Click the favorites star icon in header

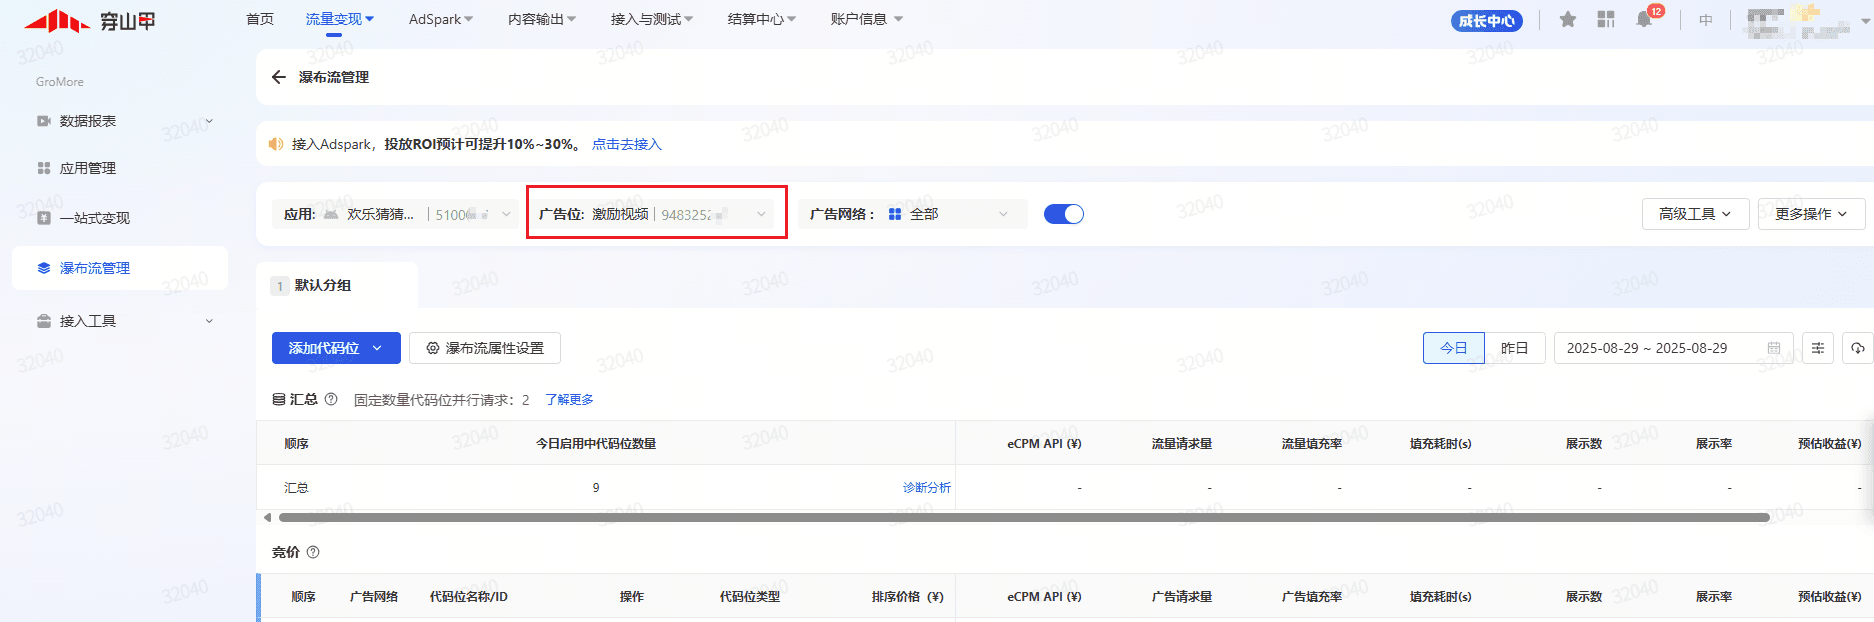[x=1568, y=19]
